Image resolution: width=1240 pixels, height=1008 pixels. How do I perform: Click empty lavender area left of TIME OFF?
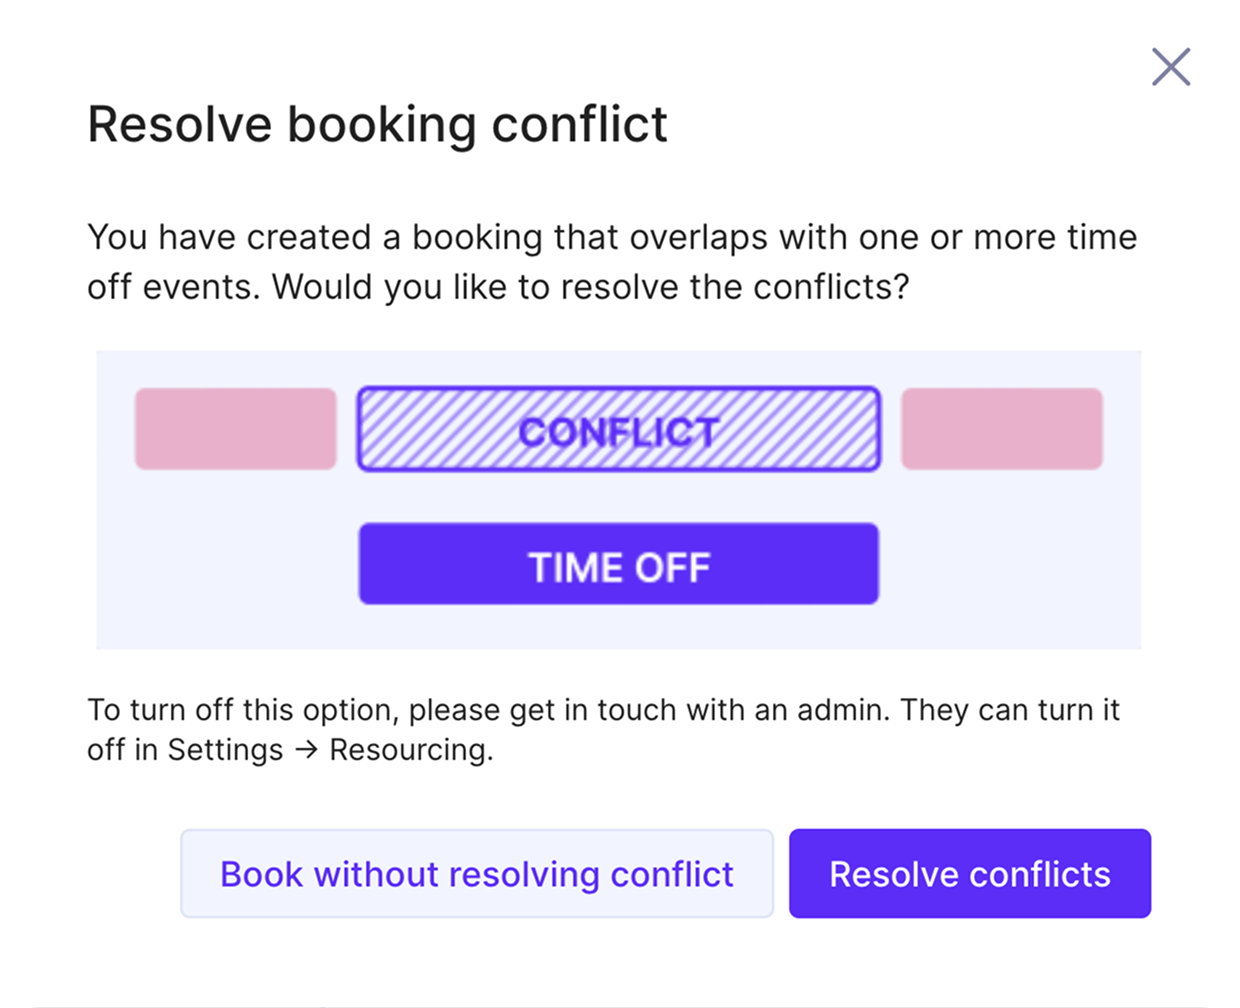tap(228, 565)
